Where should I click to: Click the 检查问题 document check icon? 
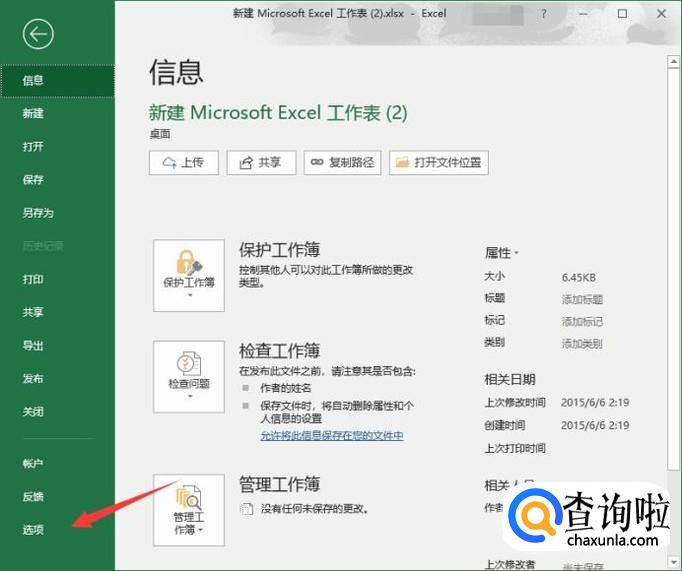(189, 377)
